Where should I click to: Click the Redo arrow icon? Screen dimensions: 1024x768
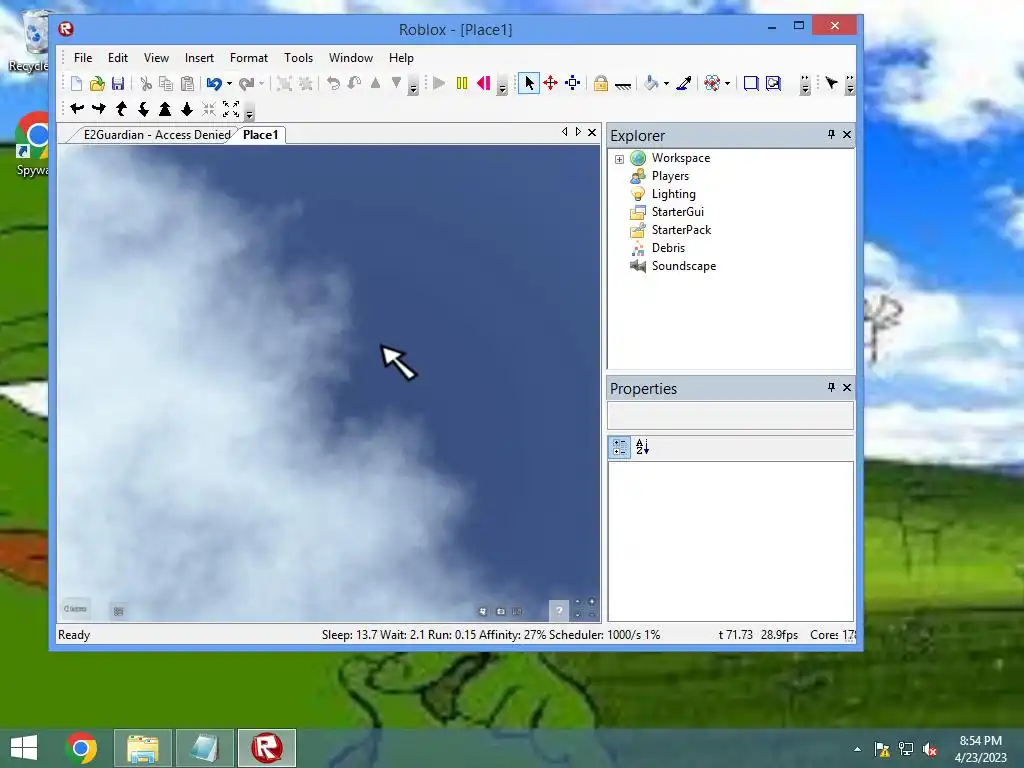pyautogui.click(x=246, y=84)
